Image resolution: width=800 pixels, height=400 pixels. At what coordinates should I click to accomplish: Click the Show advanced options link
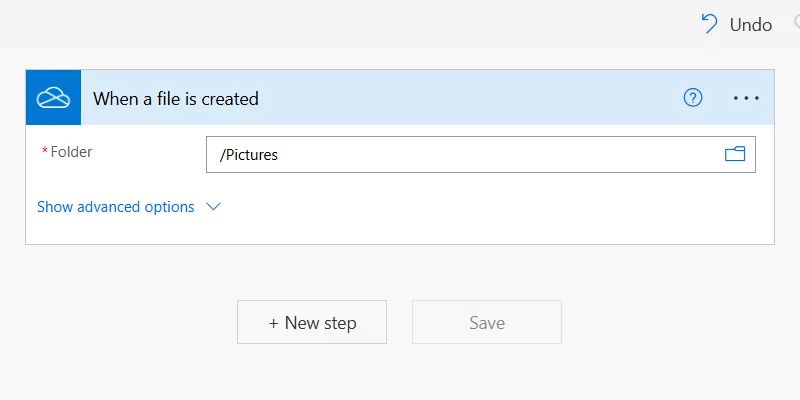pos(116,207)
